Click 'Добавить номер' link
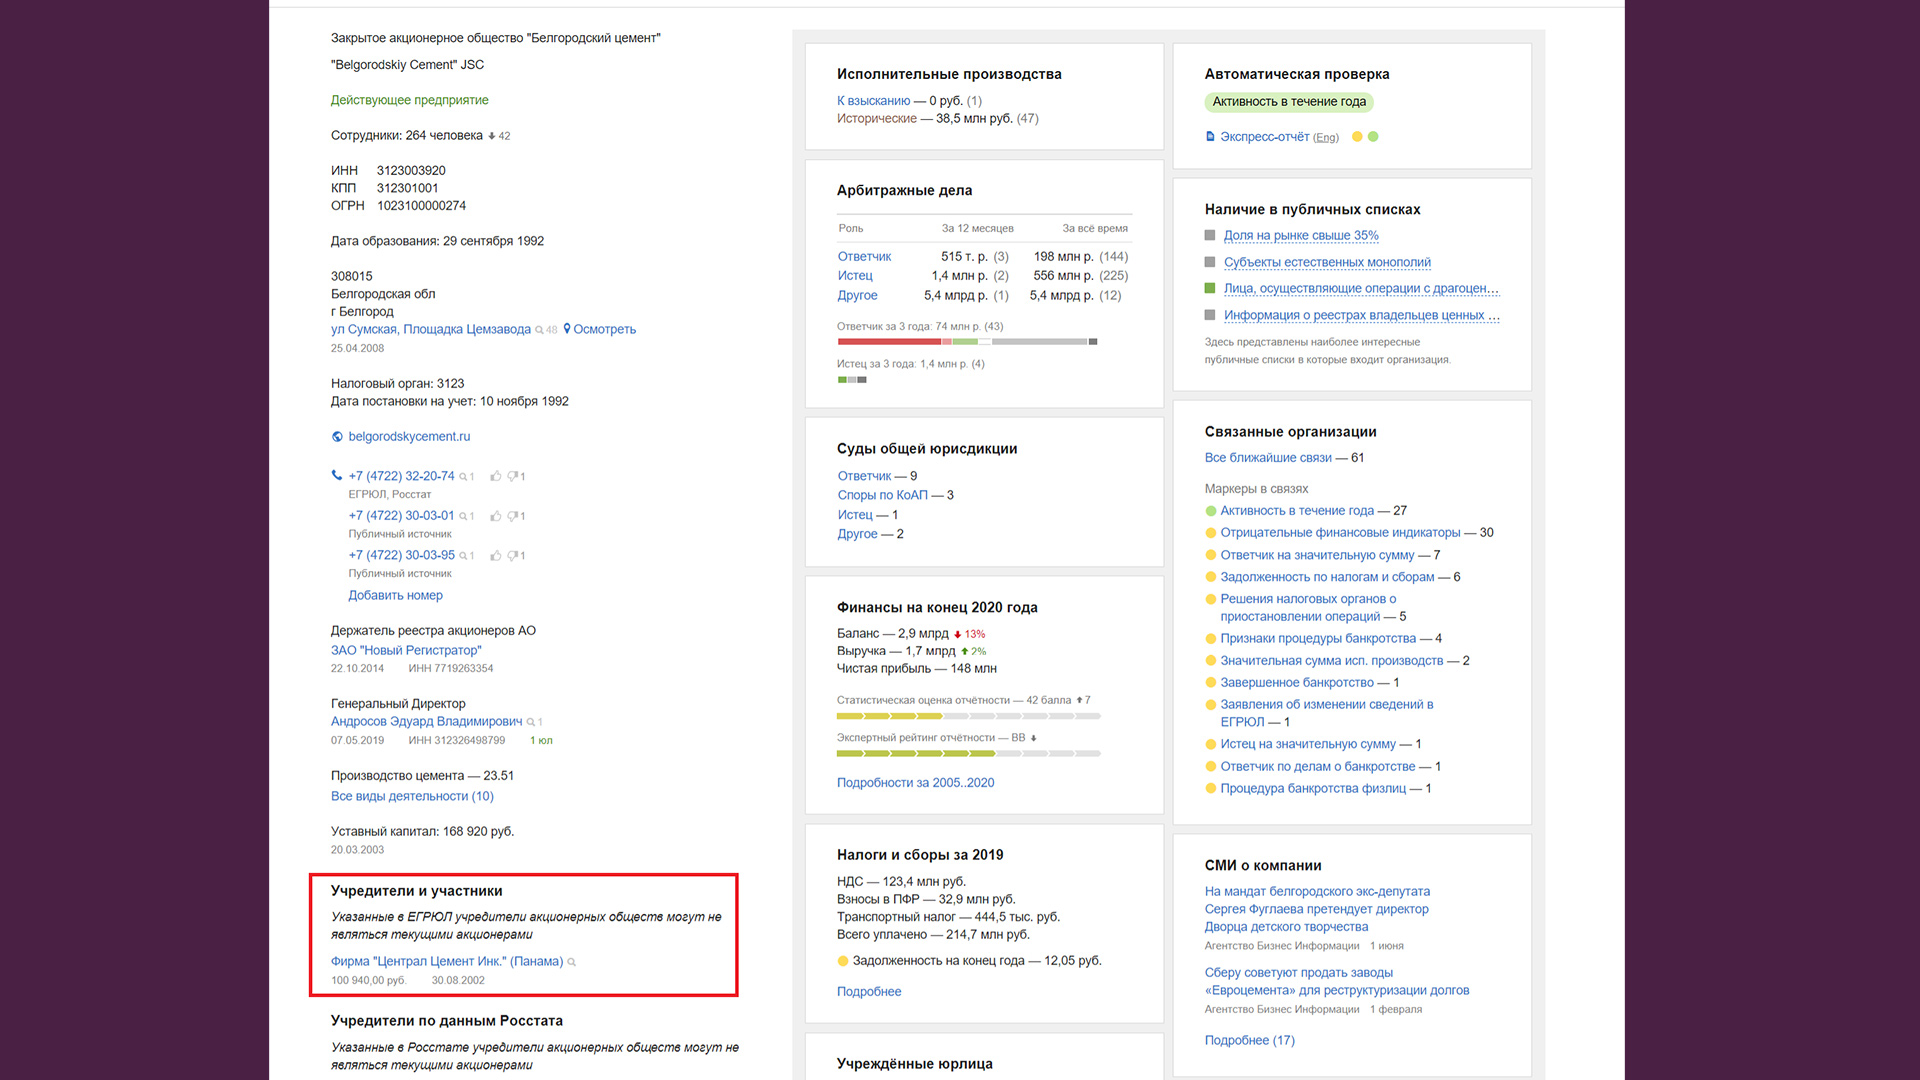The width and height of the screenshot is (1920, 1080). coord(395,595)
